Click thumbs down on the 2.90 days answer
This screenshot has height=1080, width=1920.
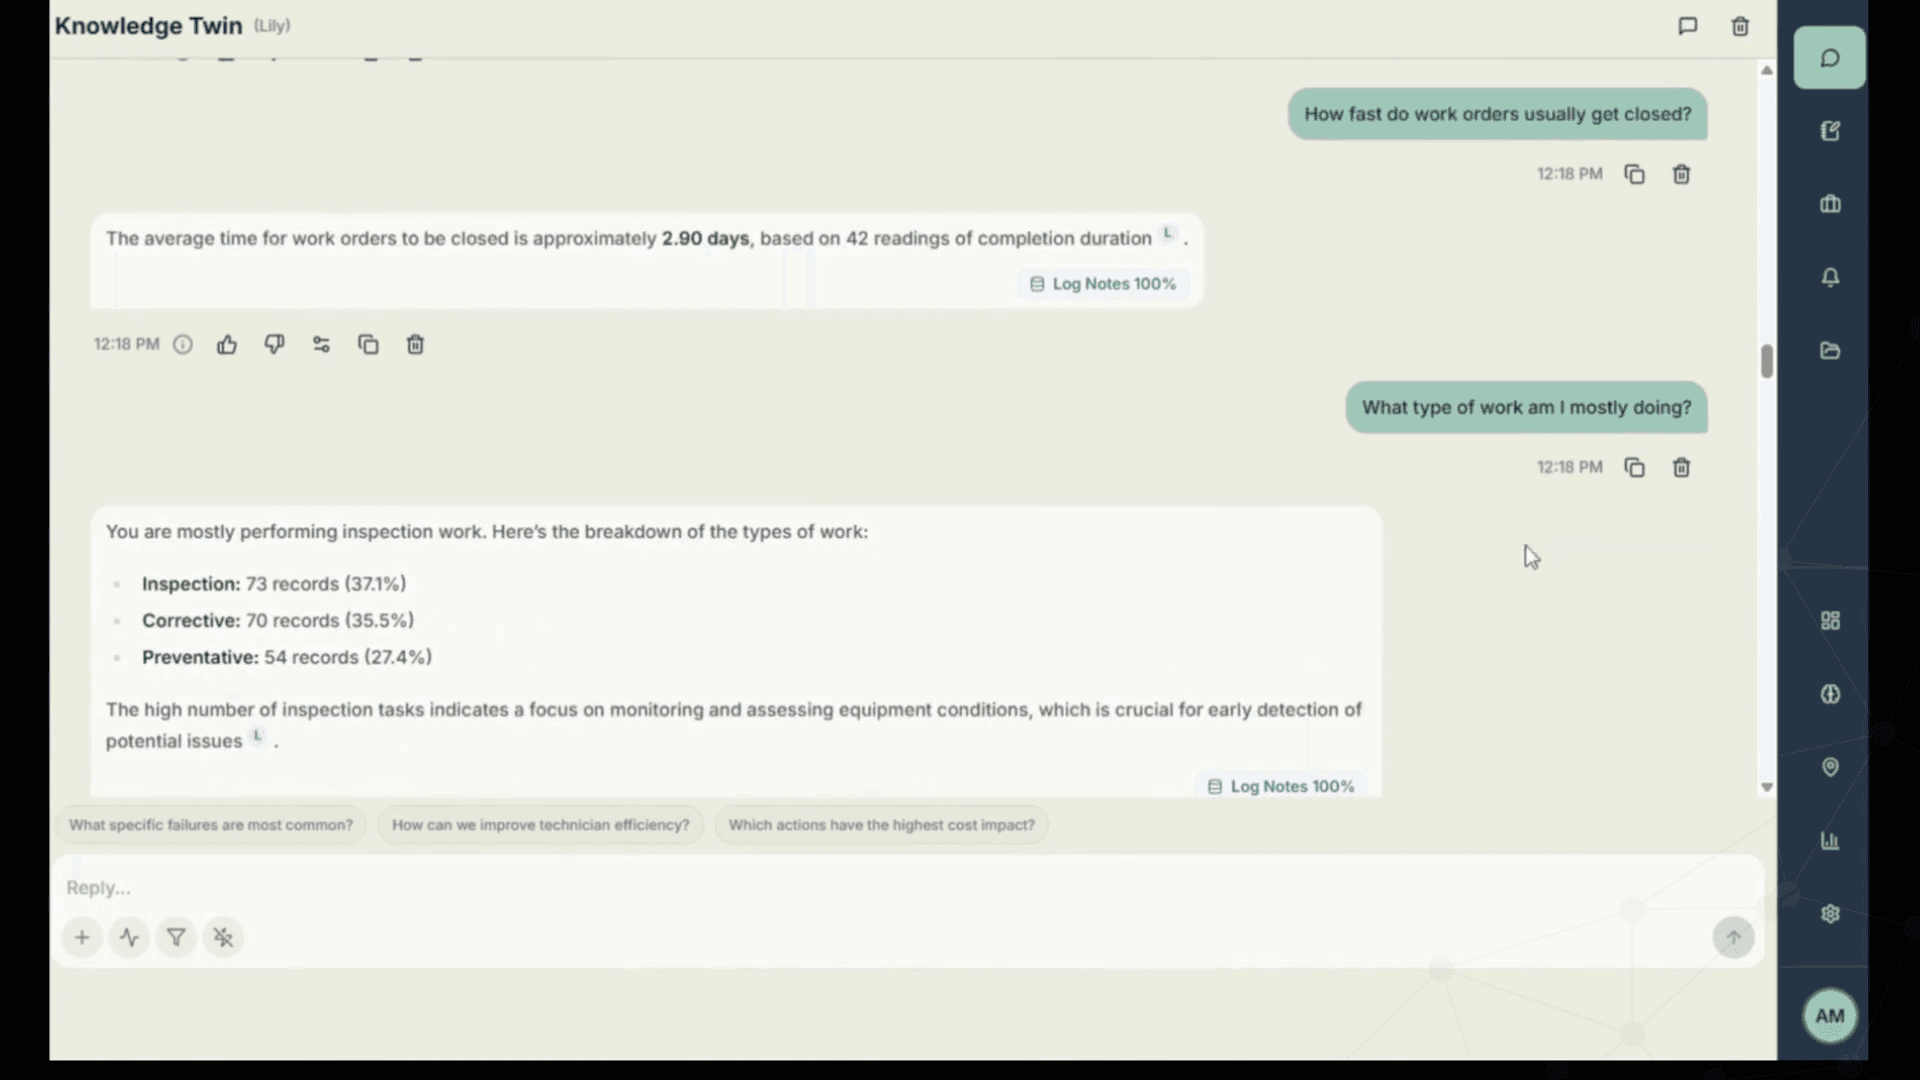click(x=274, y=345)
